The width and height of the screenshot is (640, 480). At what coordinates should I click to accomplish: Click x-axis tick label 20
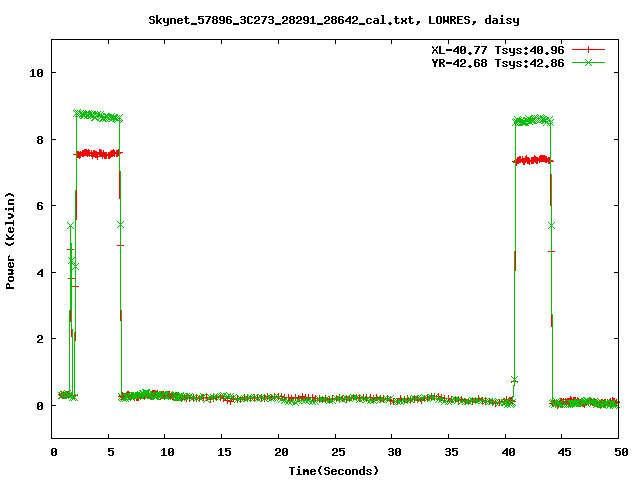[281, 452]
